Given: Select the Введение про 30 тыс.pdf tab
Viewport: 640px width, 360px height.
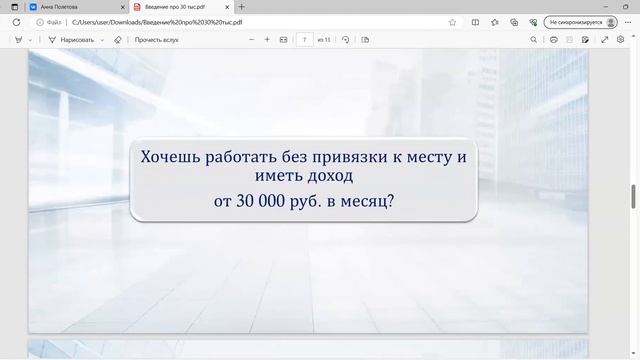Looking at the screenshot, I should tap(182, 7).
